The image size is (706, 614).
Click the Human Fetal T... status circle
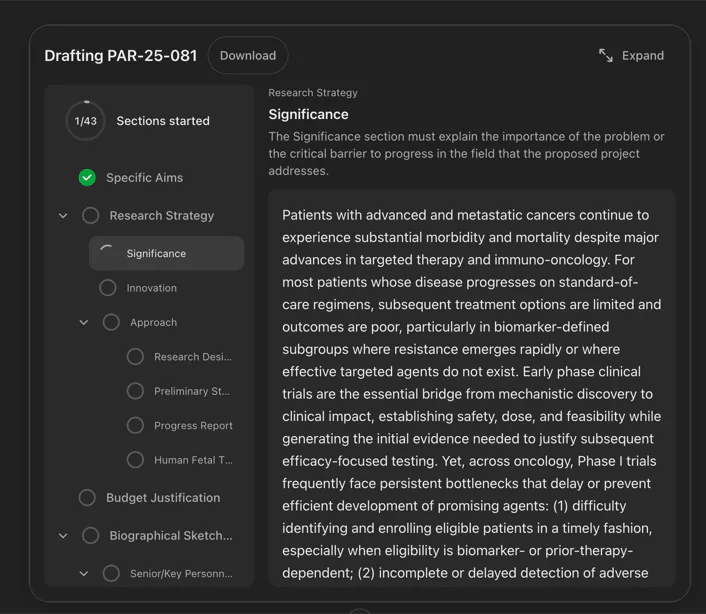[135, 460]
